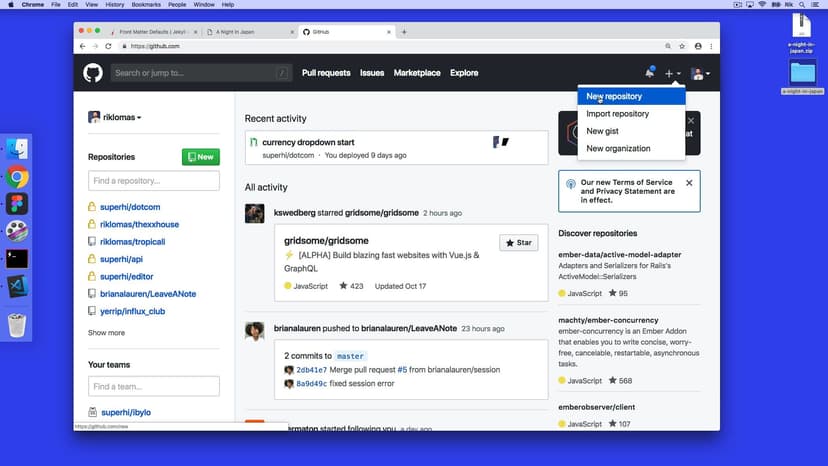828x466 pixels.
Task: Click the Figma icon in the dock
Action: click(x=17, y=204)
